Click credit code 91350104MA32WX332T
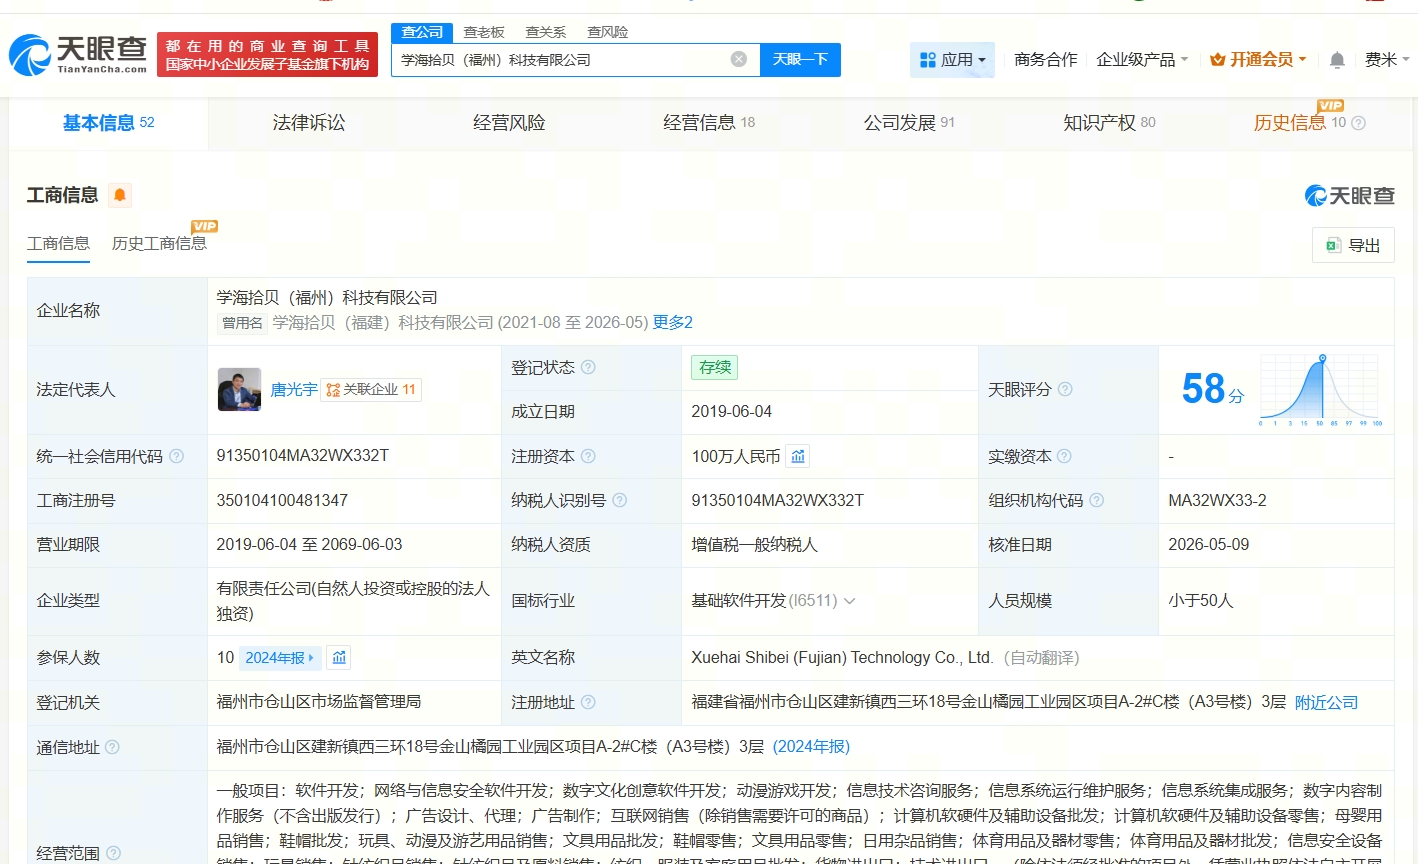The height and width of the screenshot is (864, 1418). [303, 456]
